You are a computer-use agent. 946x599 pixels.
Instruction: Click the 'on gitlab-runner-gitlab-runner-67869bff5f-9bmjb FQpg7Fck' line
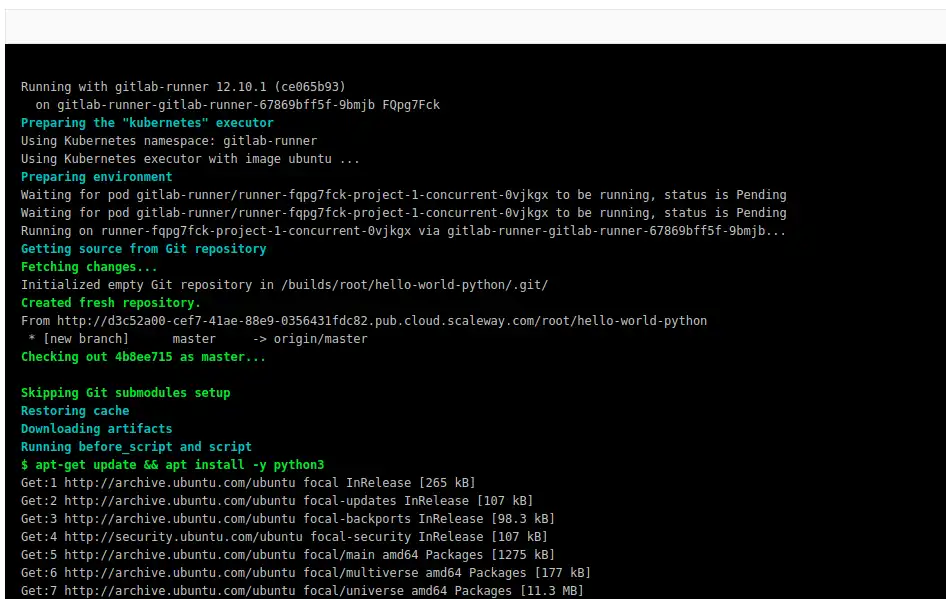tap(238, 105)
